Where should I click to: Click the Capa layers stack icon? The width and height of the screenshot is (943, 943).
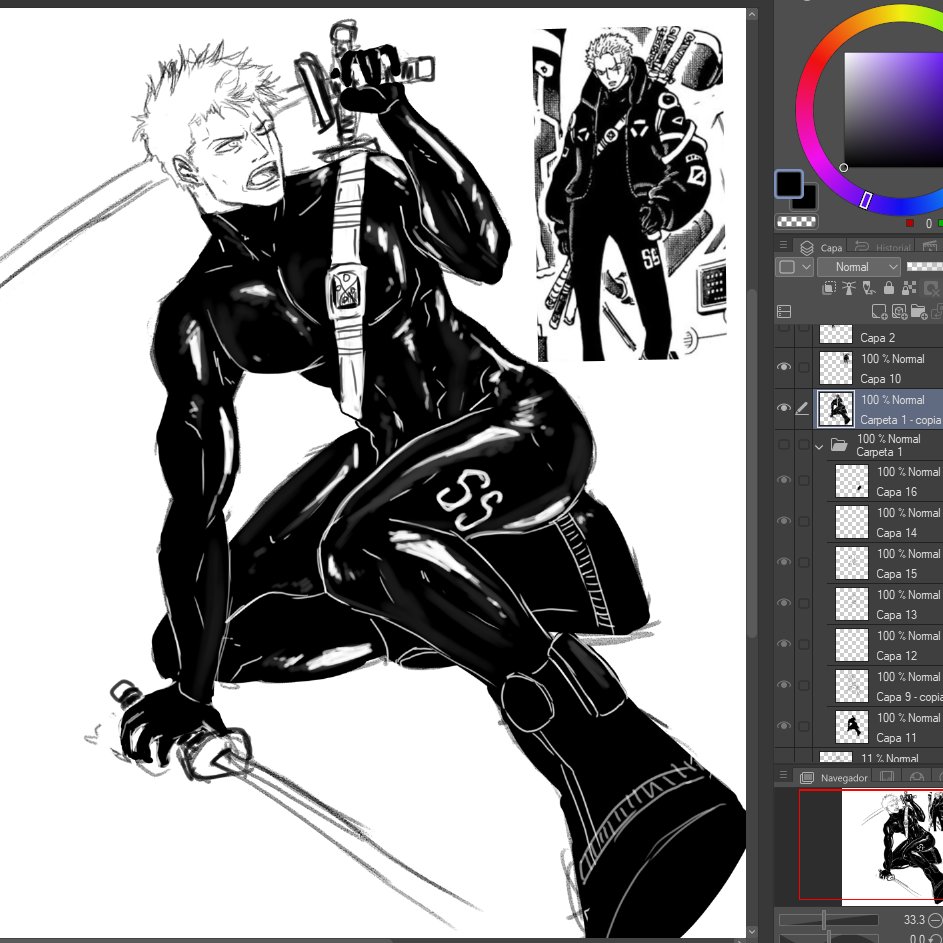click(806, 248)
